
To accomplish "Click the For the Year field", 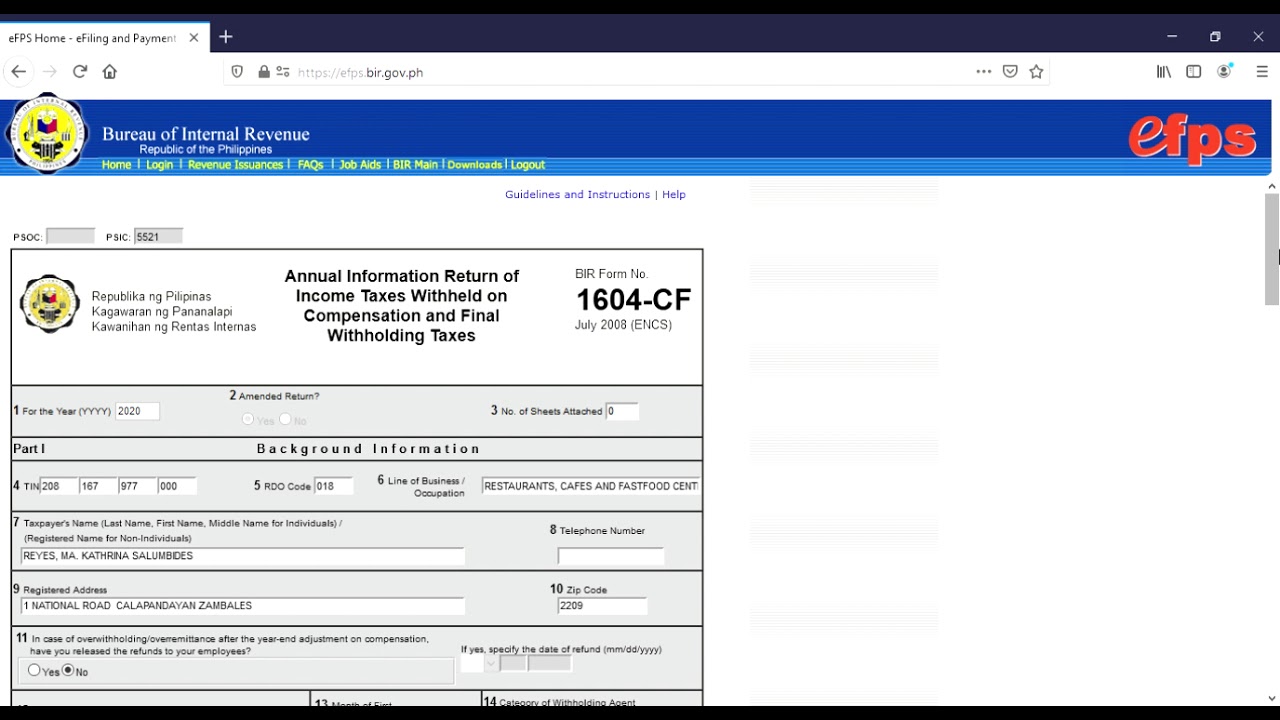I will (x=137, y=411).
